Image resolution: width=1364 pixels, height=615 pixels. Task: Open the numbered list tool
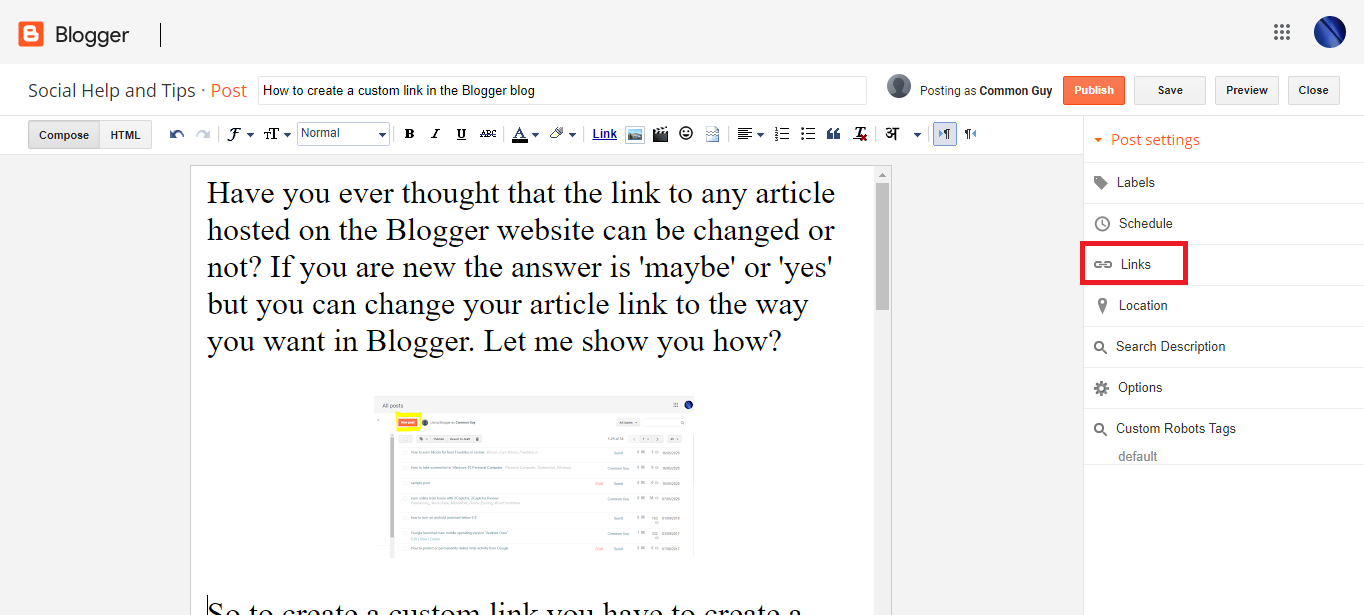click(781, 133)
